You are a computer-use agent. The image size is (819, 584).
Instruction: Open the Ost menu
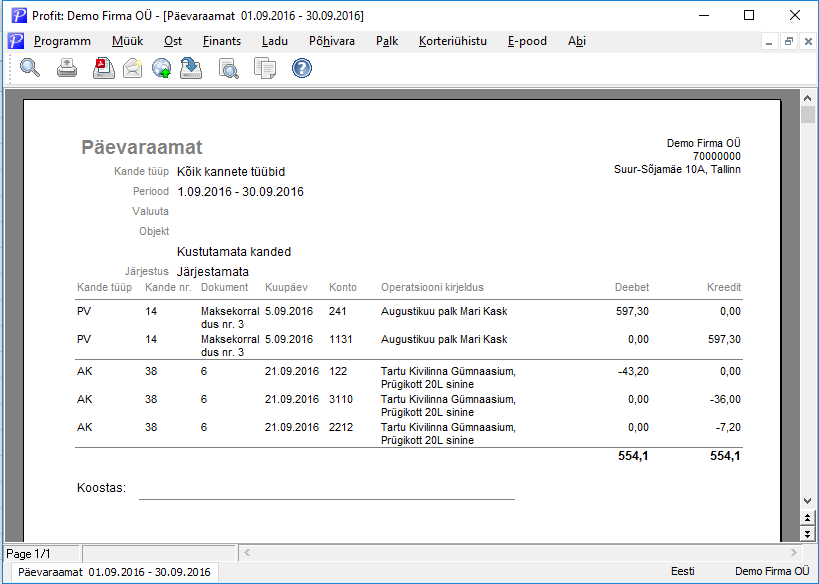(173, 41)
